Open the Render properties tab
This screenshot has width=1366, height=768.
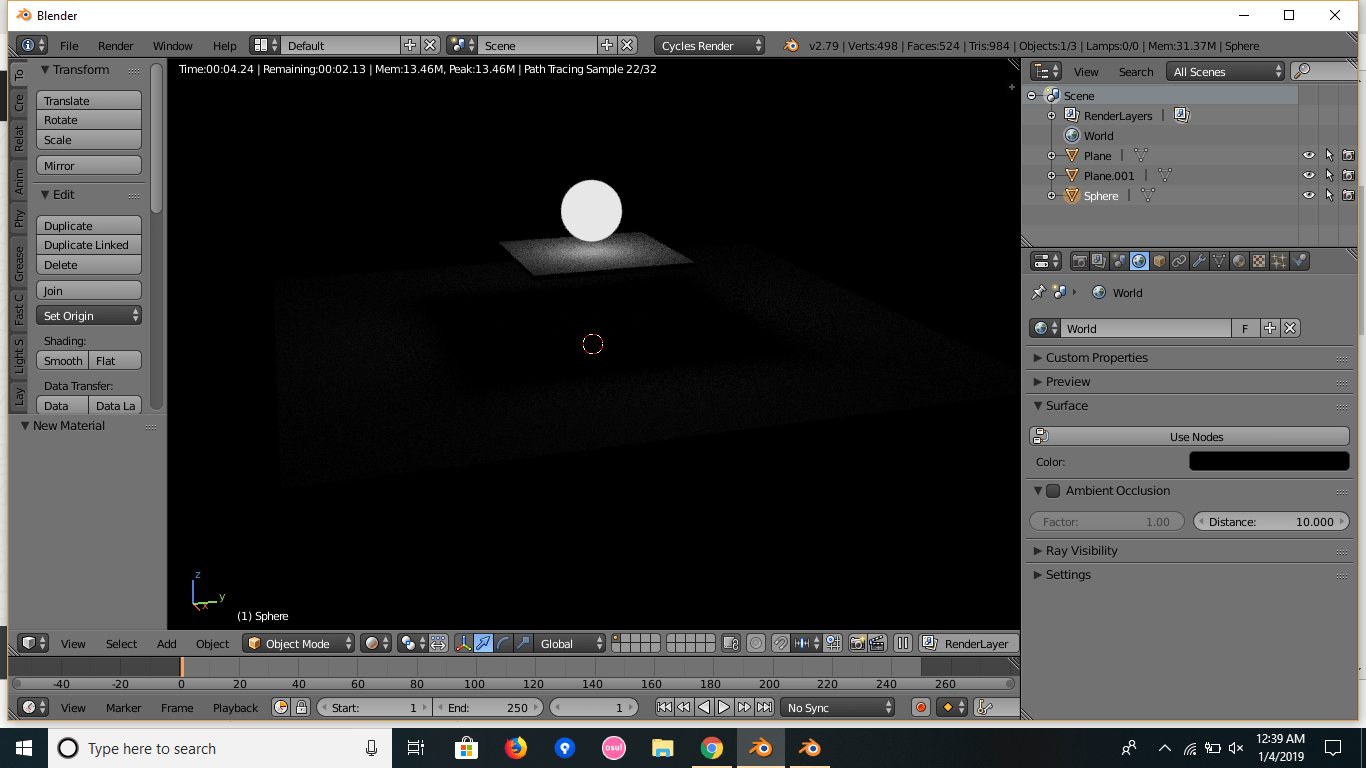pyautogui.click(x=1079, y=261)
